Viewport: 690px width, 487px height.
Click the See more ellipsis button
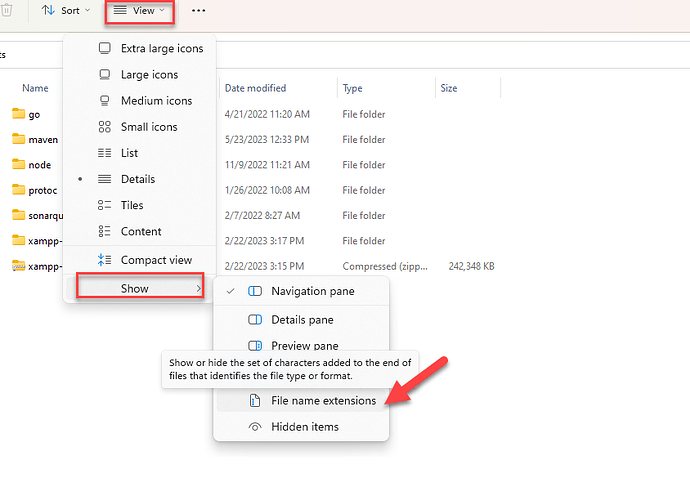(198, 11)
